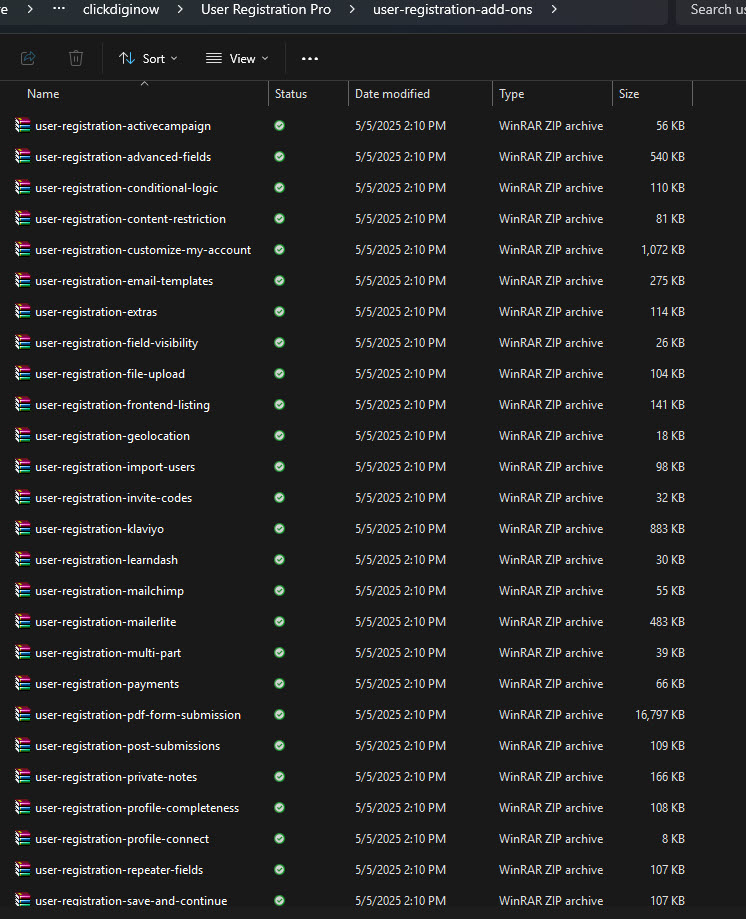The image size is (746, 919).
Task: Click the user-registration-geolocation archive icon
Action: point(23,435)
